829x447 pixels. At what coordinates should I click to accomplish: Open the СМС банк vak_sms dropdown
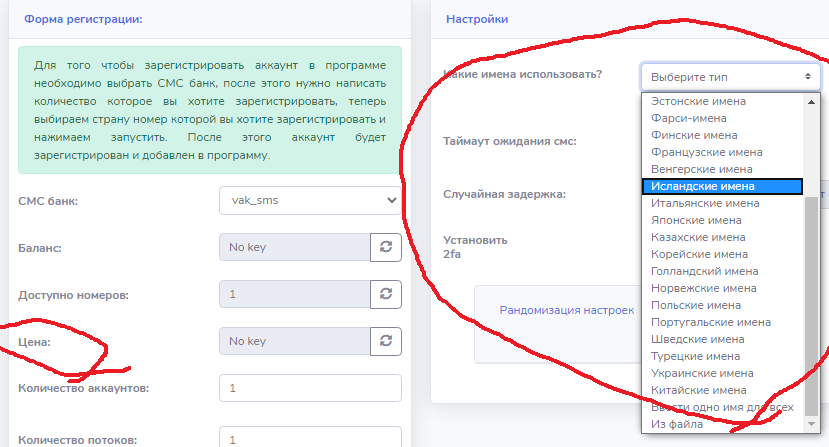pos(310,200)
